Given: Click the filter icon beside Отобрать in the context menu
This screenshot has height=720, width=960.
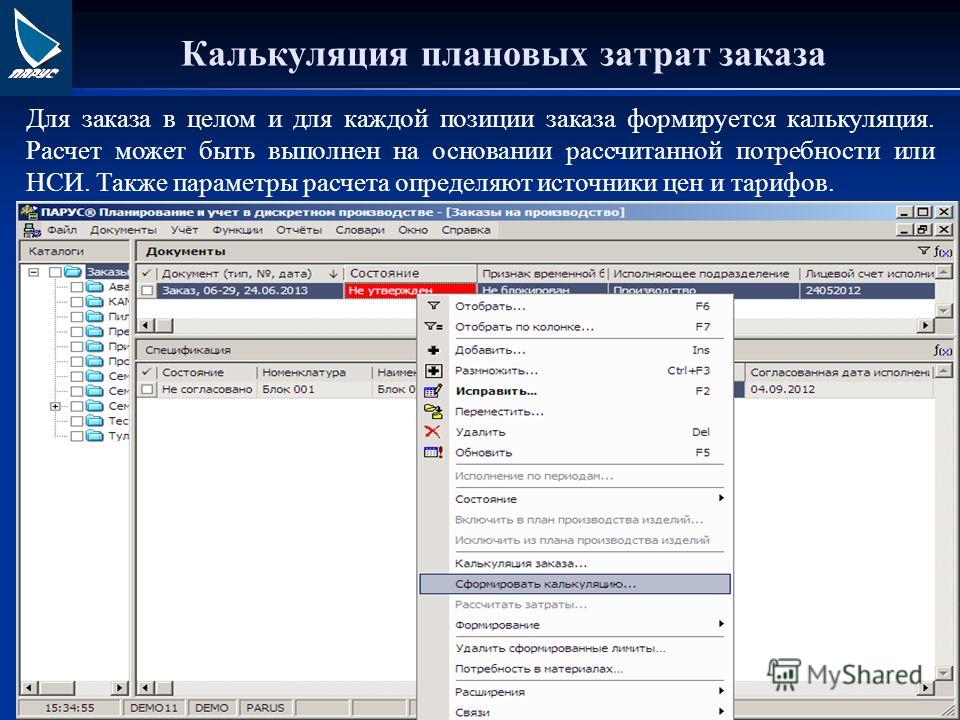Looking at the screenshot, I should click(x=433, y=306).
